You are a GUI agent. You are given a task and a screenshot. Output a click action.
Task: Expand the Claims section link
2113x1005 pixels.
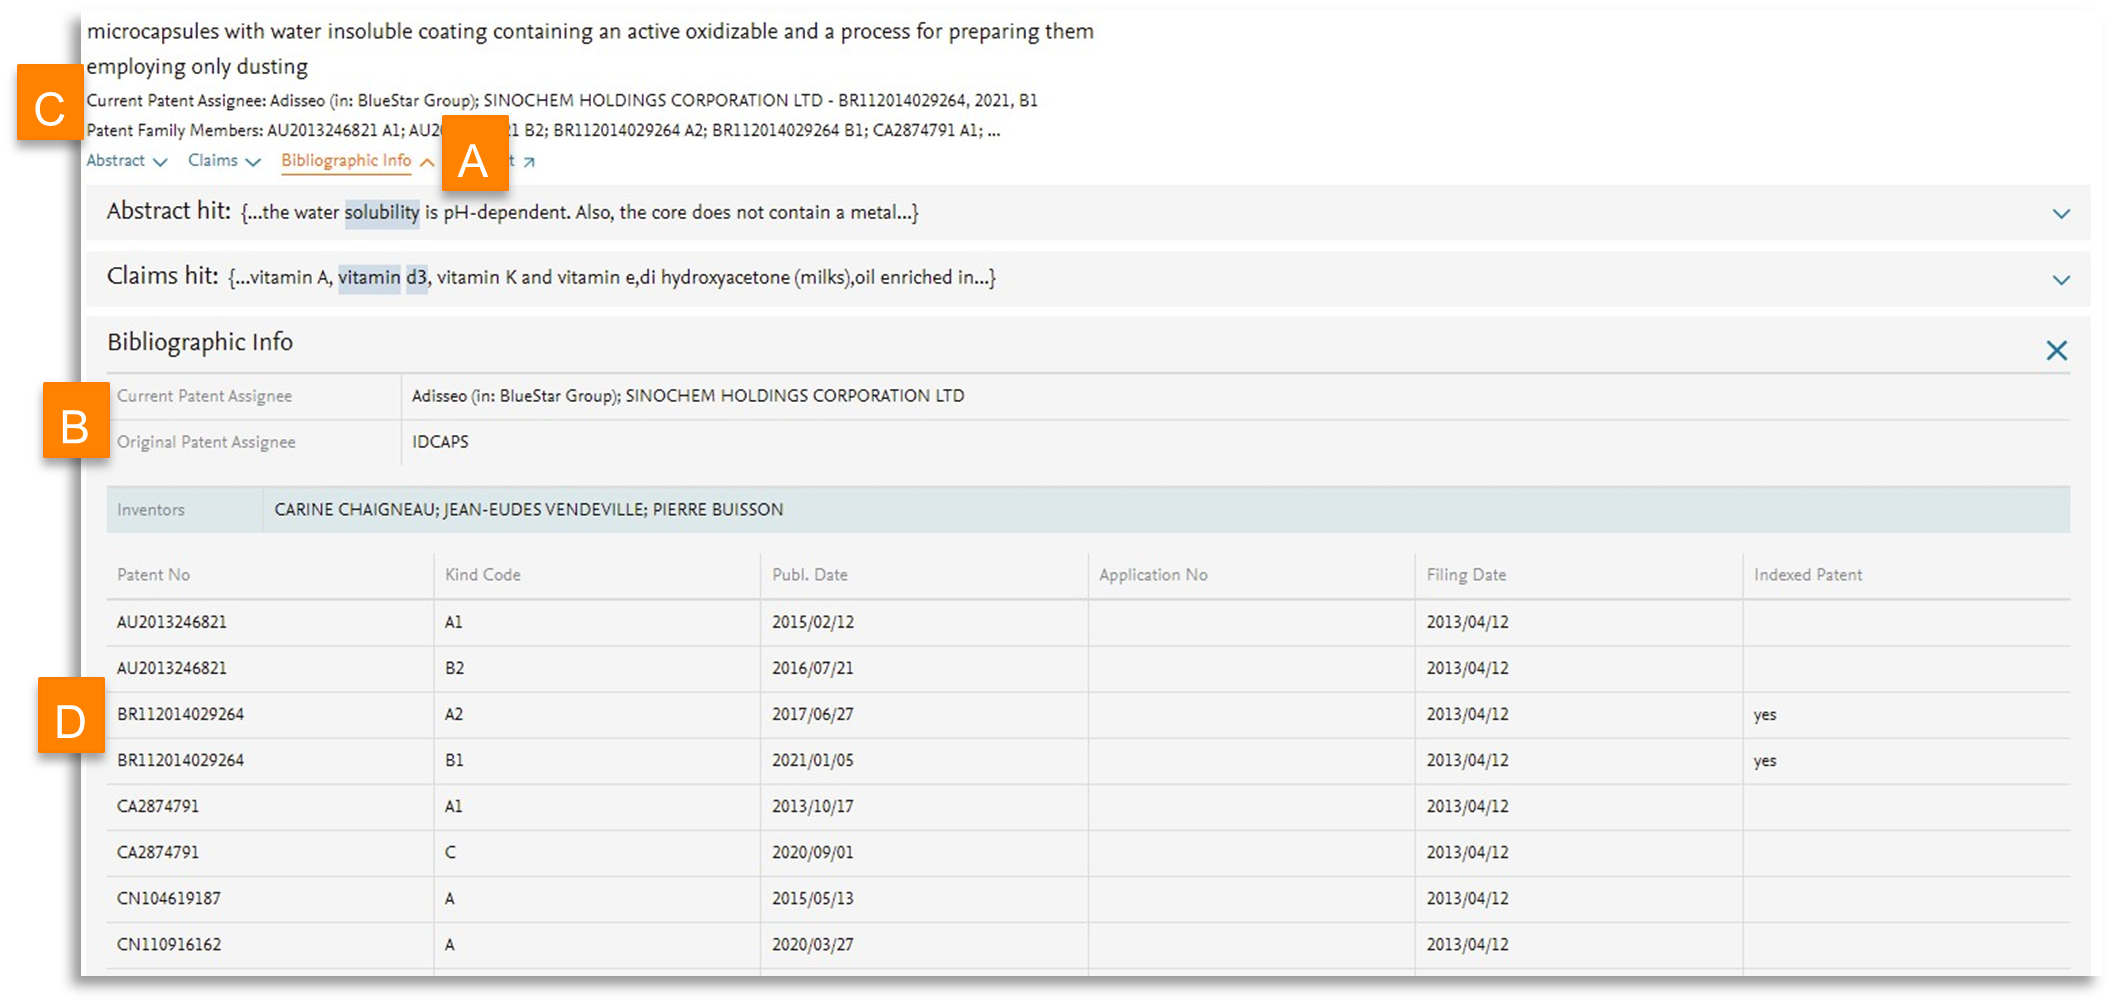click(x=223, y=161)
